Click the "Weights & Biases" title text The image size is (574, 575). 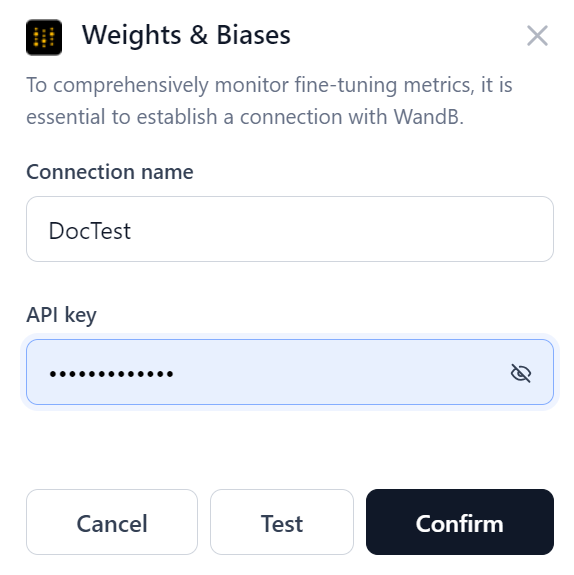tap(186, 35)
